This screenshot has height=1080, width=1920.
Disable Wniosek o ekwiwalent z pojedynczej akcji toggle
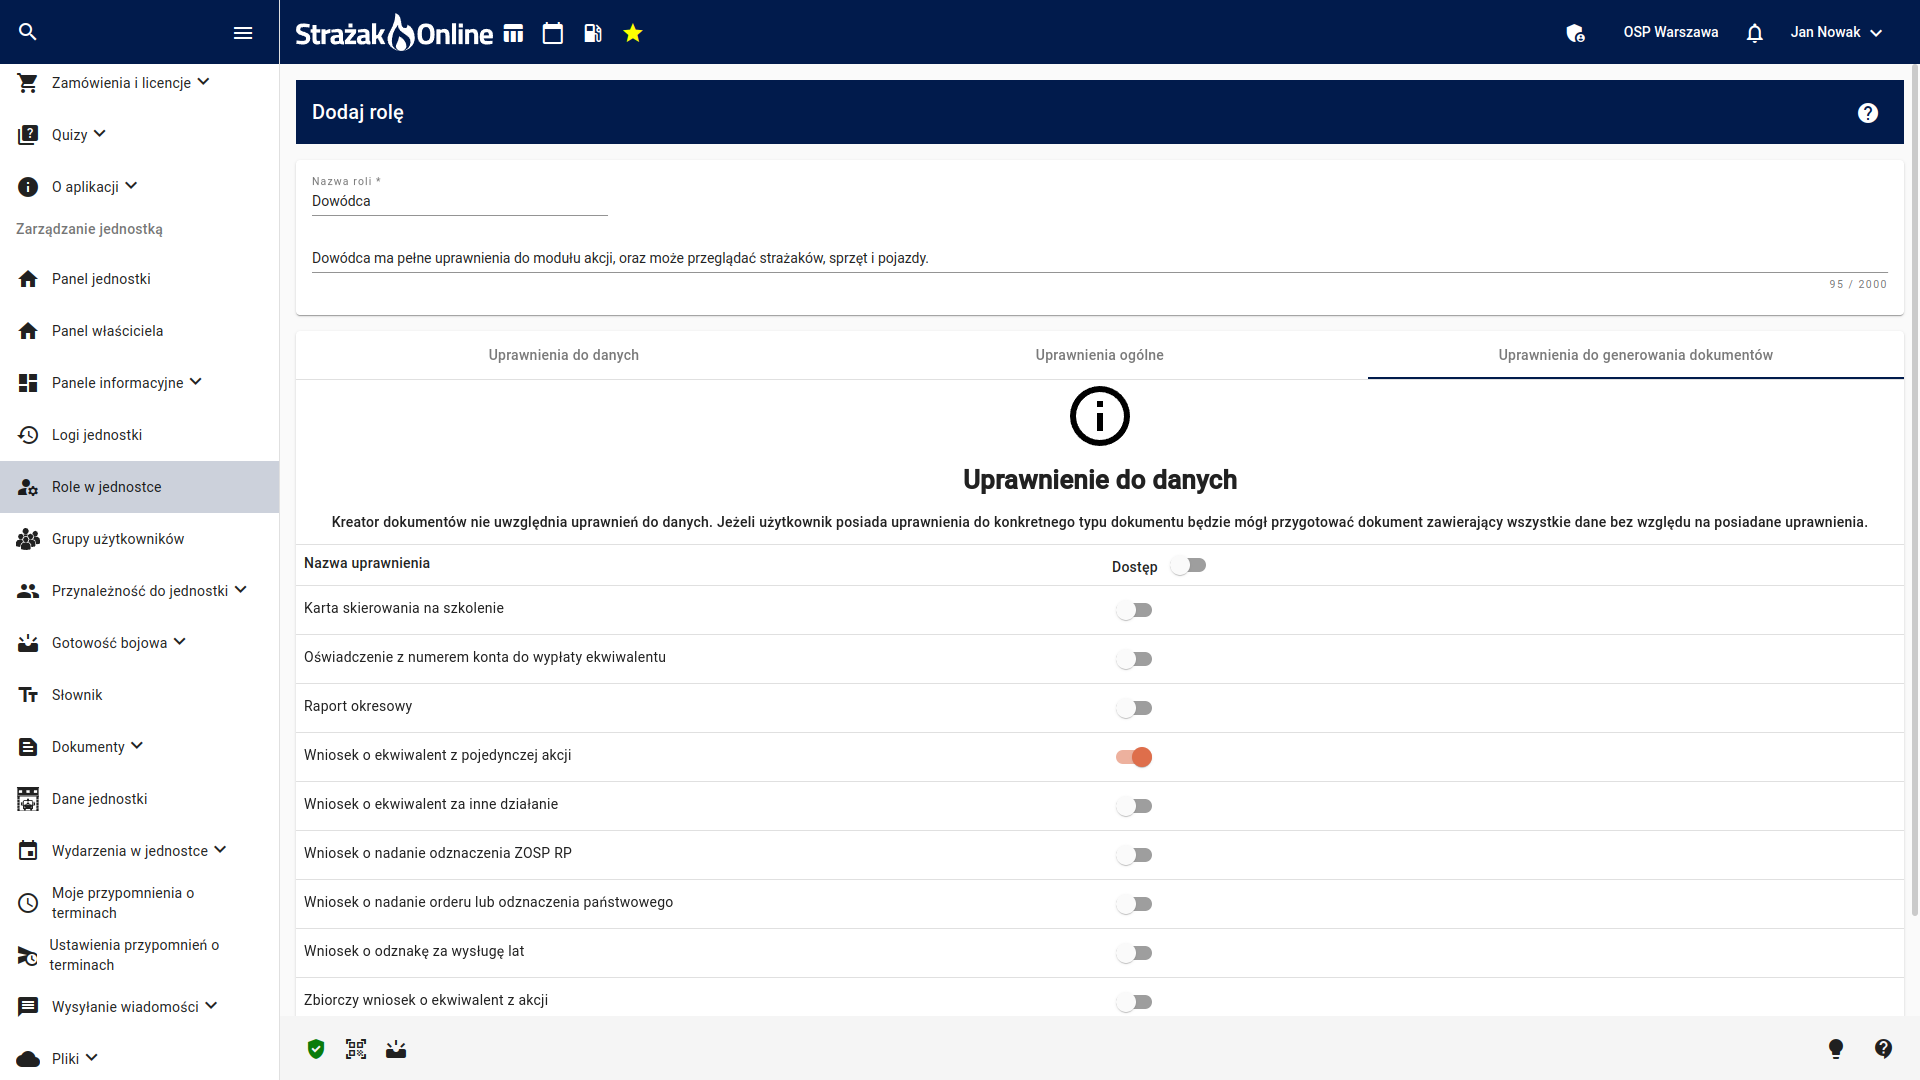pyautogui.click(x=1134, y=757)
